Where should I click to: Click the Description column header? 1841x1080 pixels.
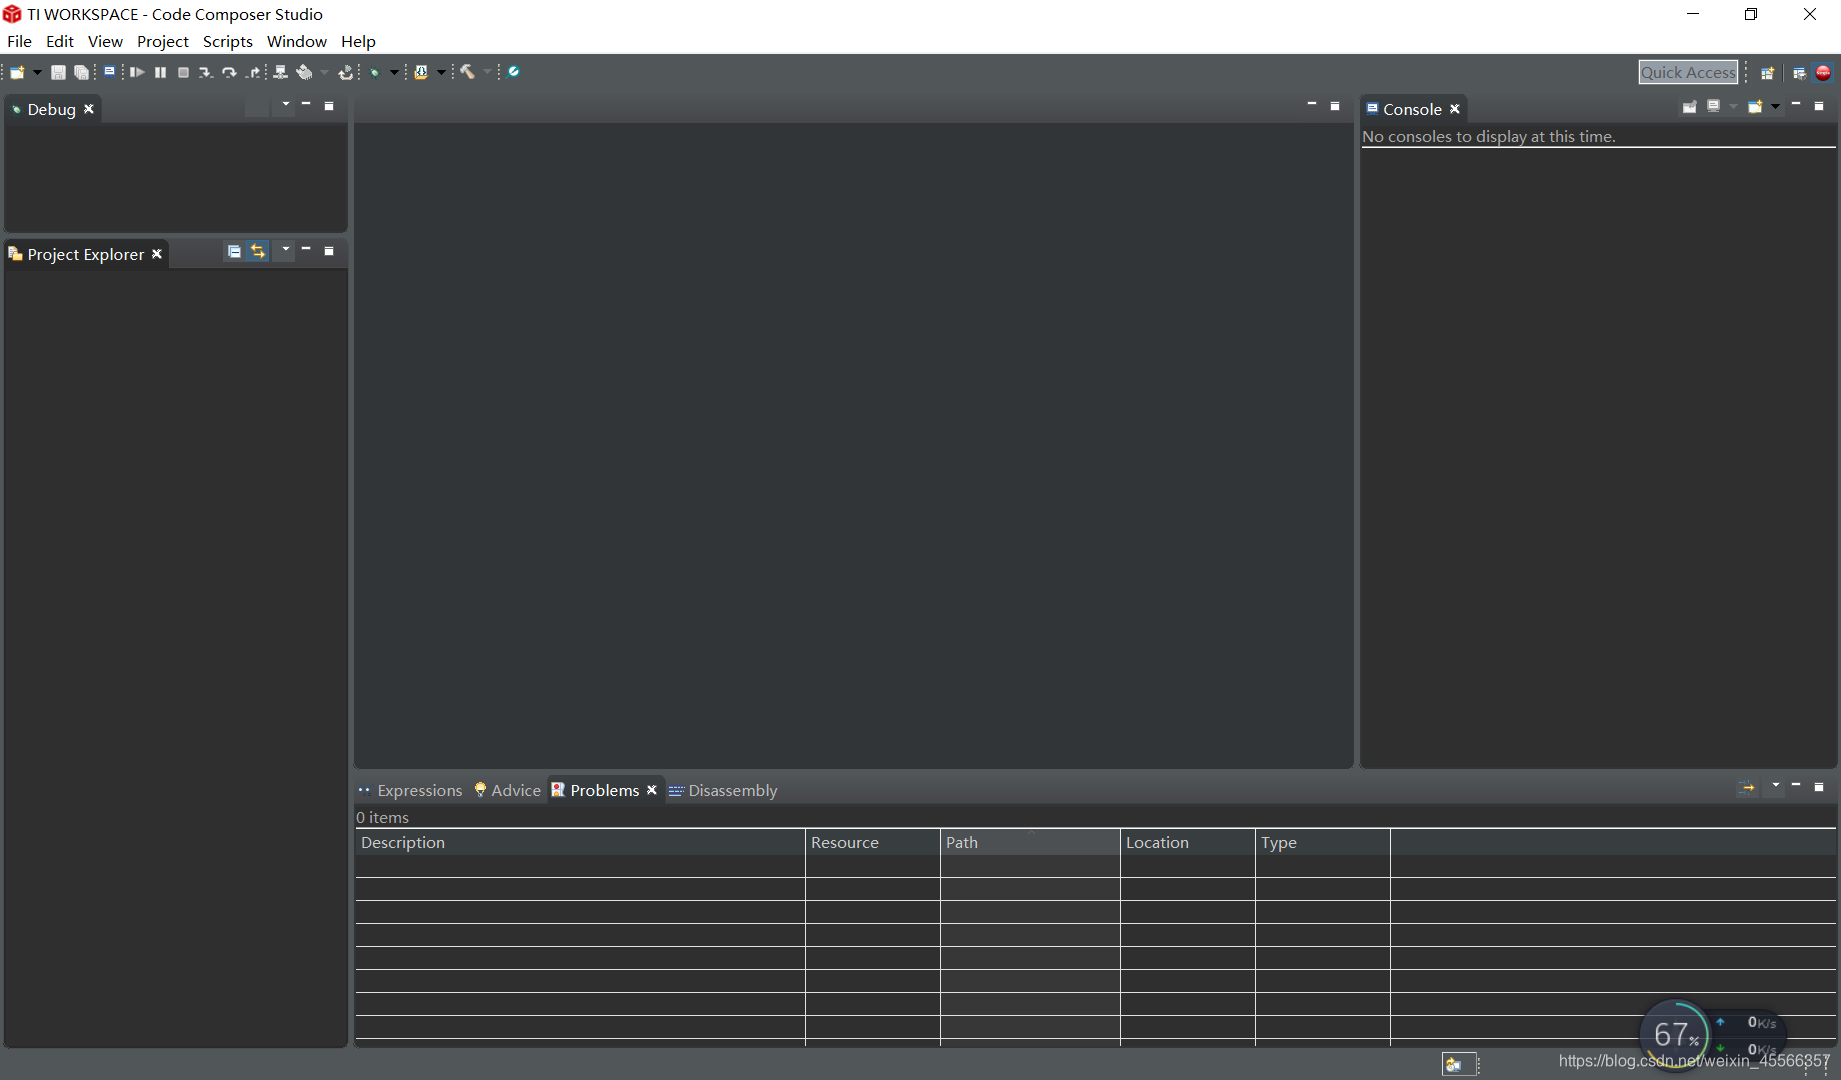[x=580, y=842]
